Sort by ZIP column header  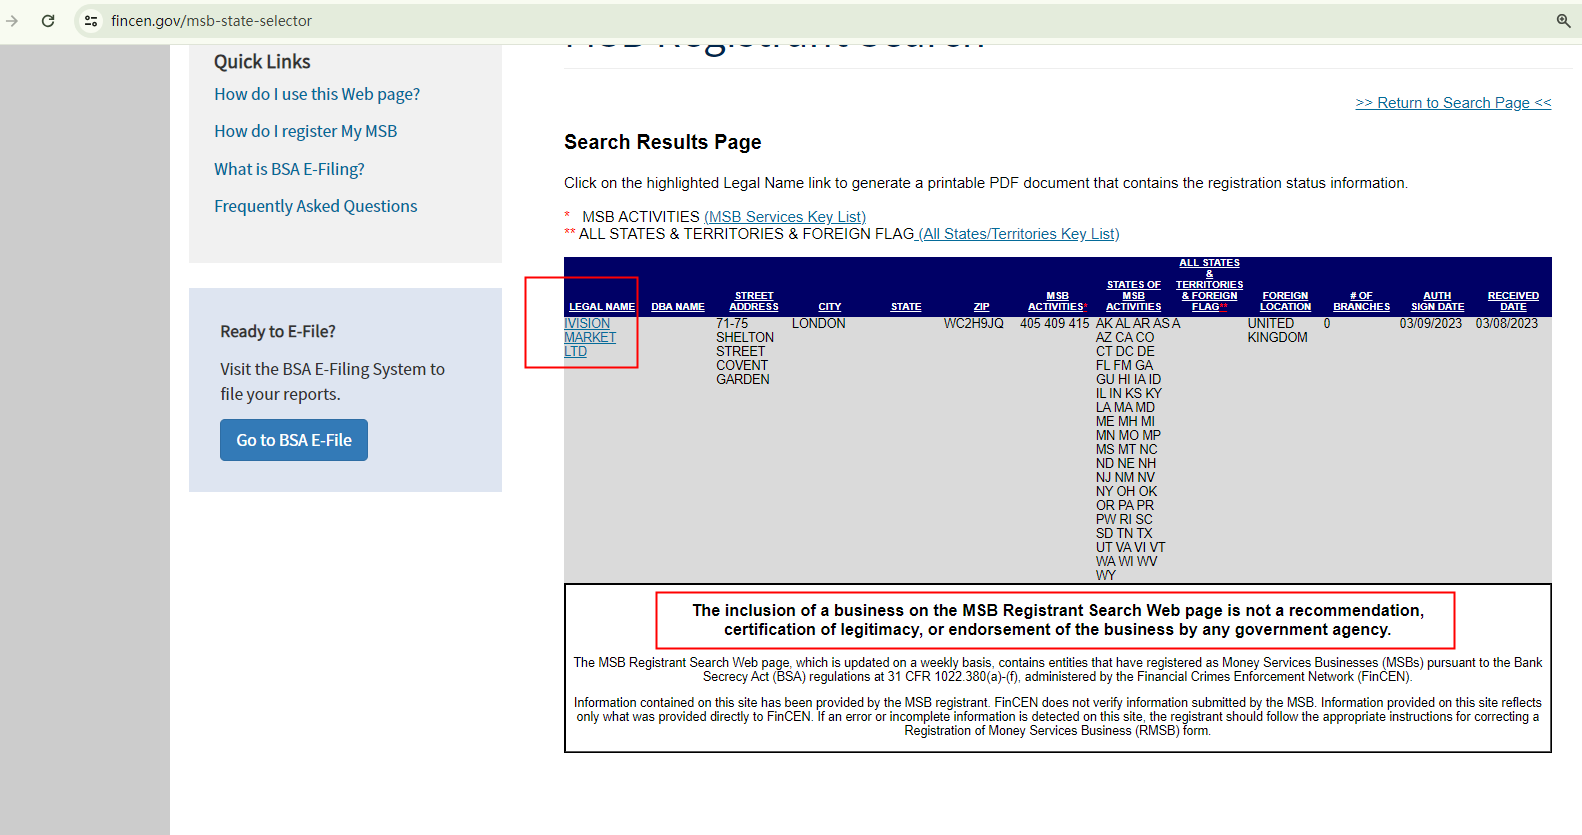coord(982,307)
